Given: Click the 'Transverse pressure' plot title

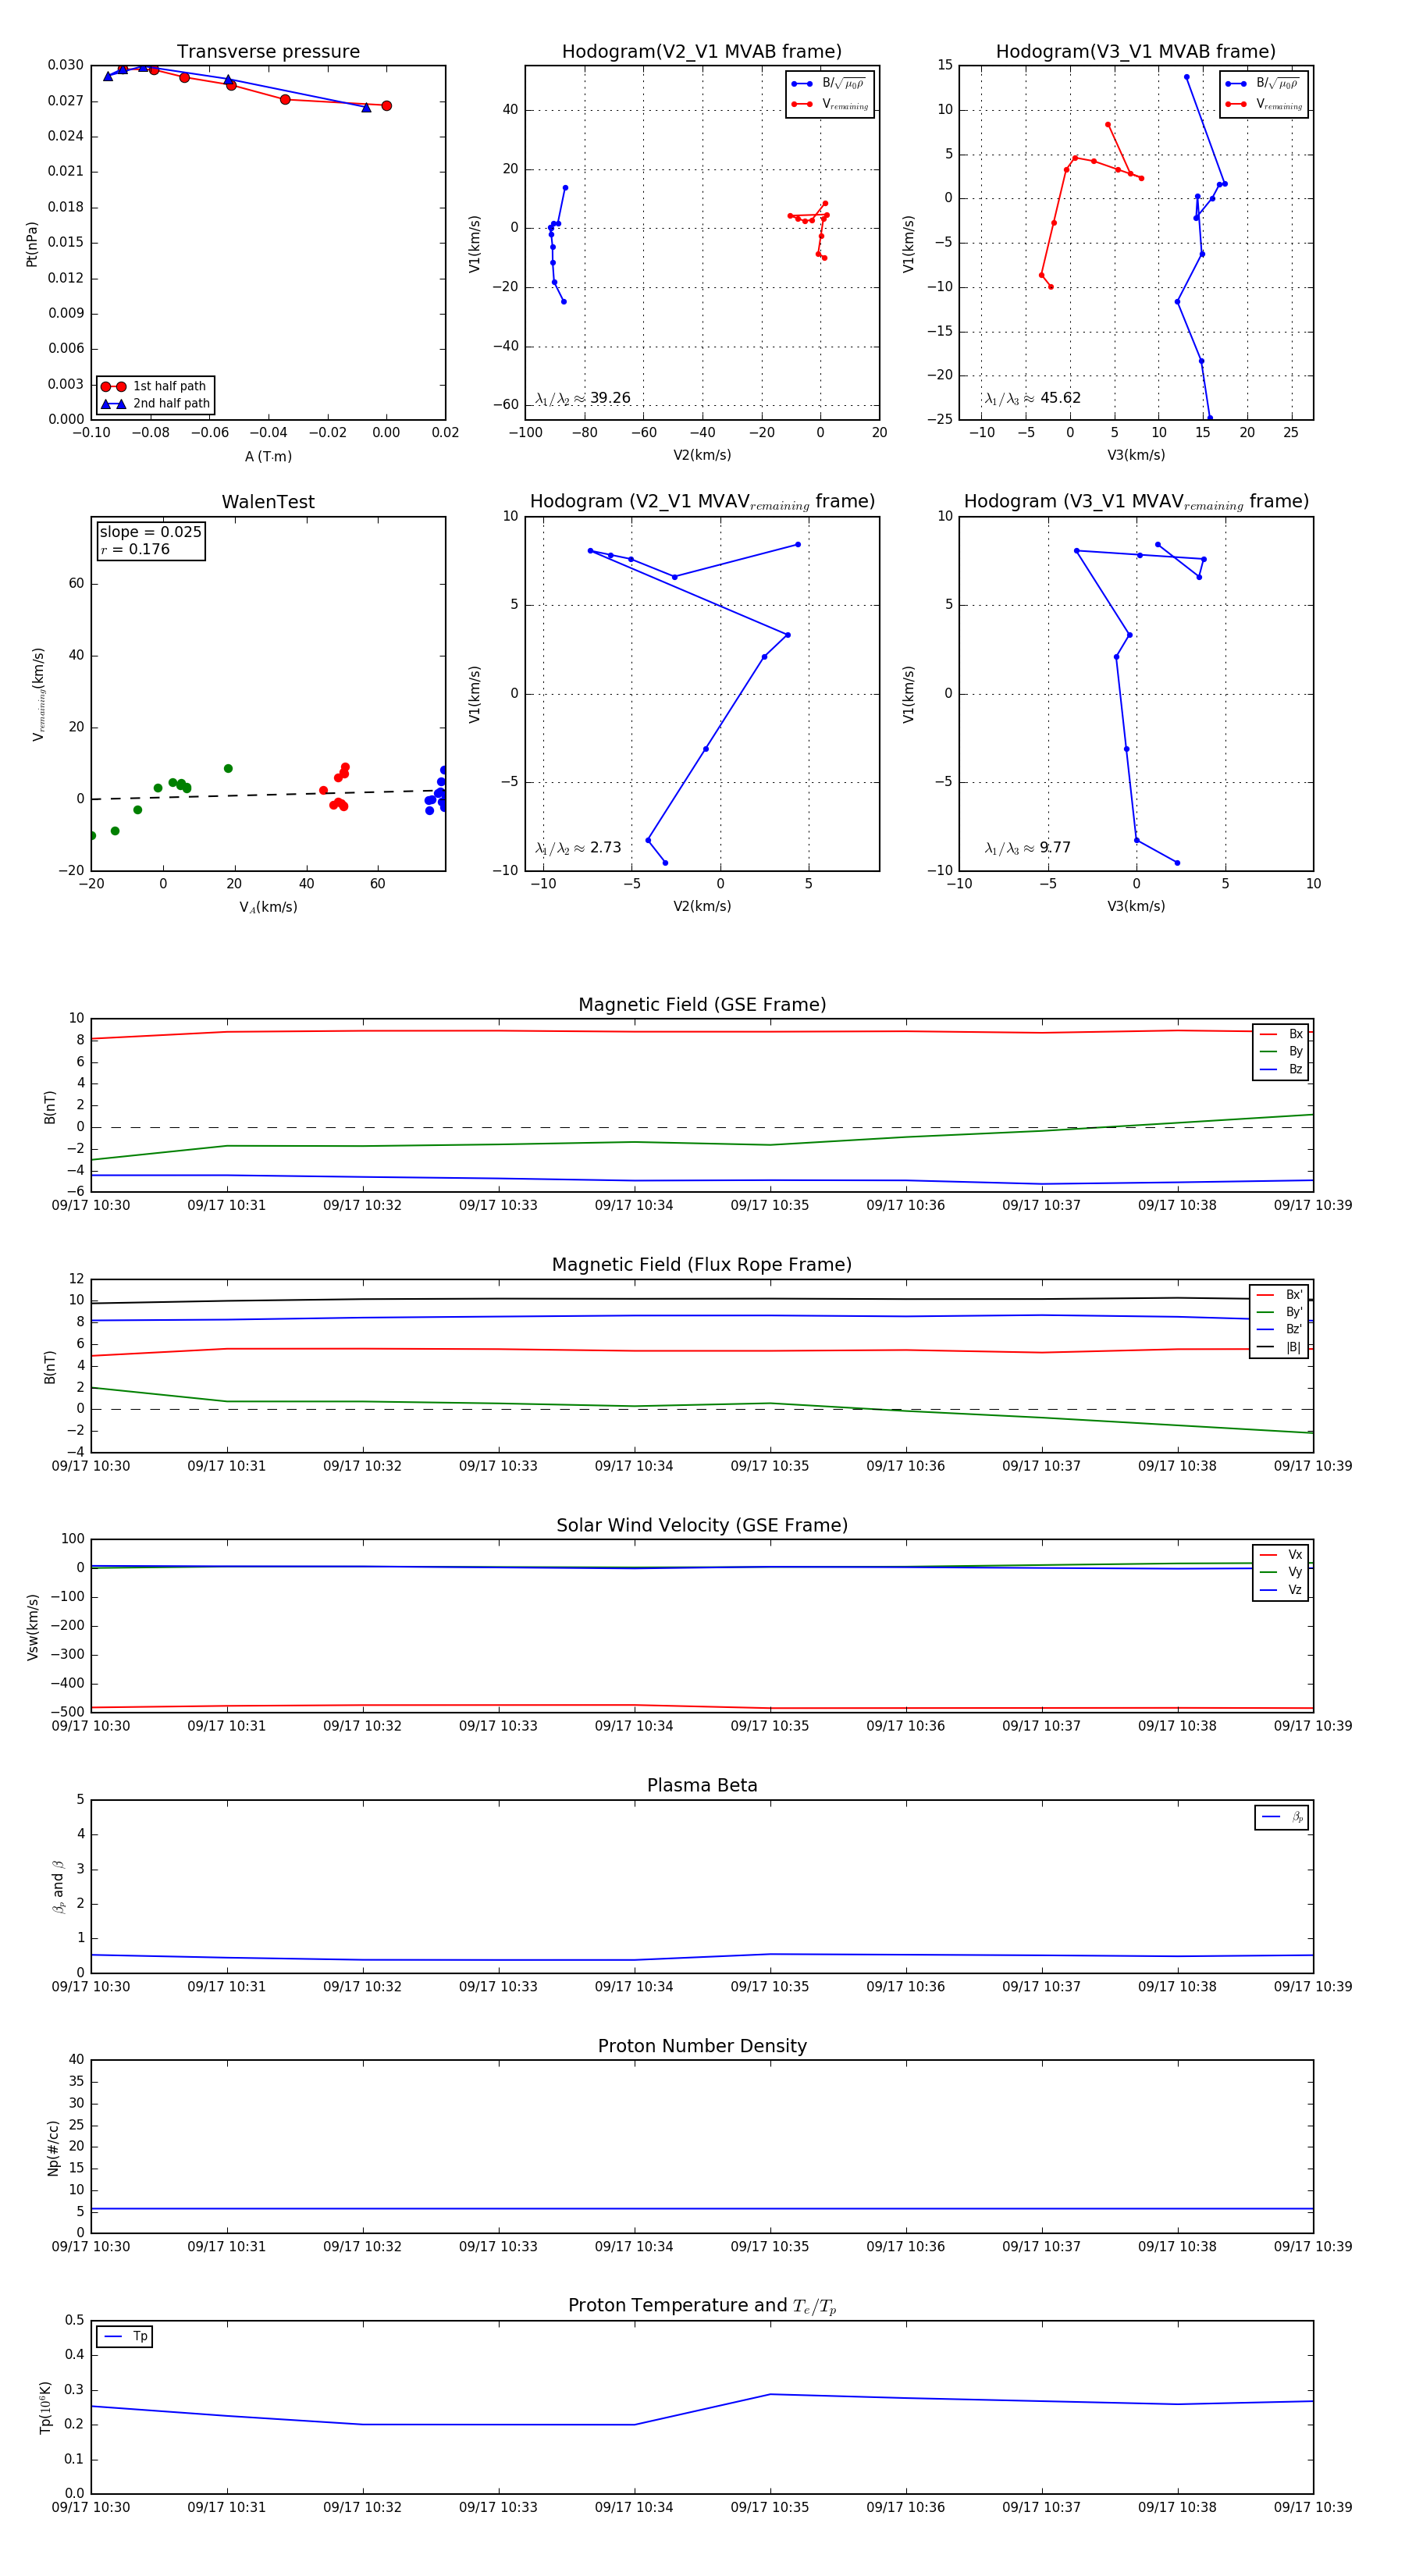Looking at the screenshot, I should (268, 52).
